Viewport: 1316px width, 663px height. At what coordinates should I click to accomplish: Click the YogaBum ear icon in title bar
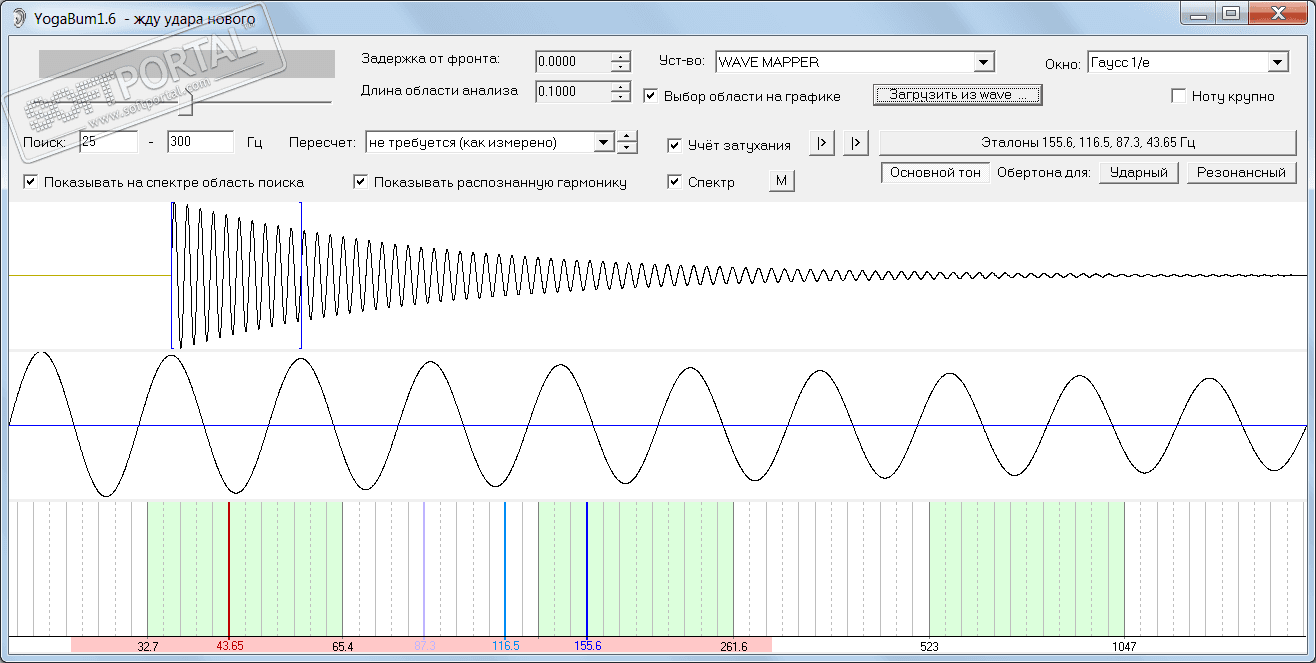click(x=17, y=17)
